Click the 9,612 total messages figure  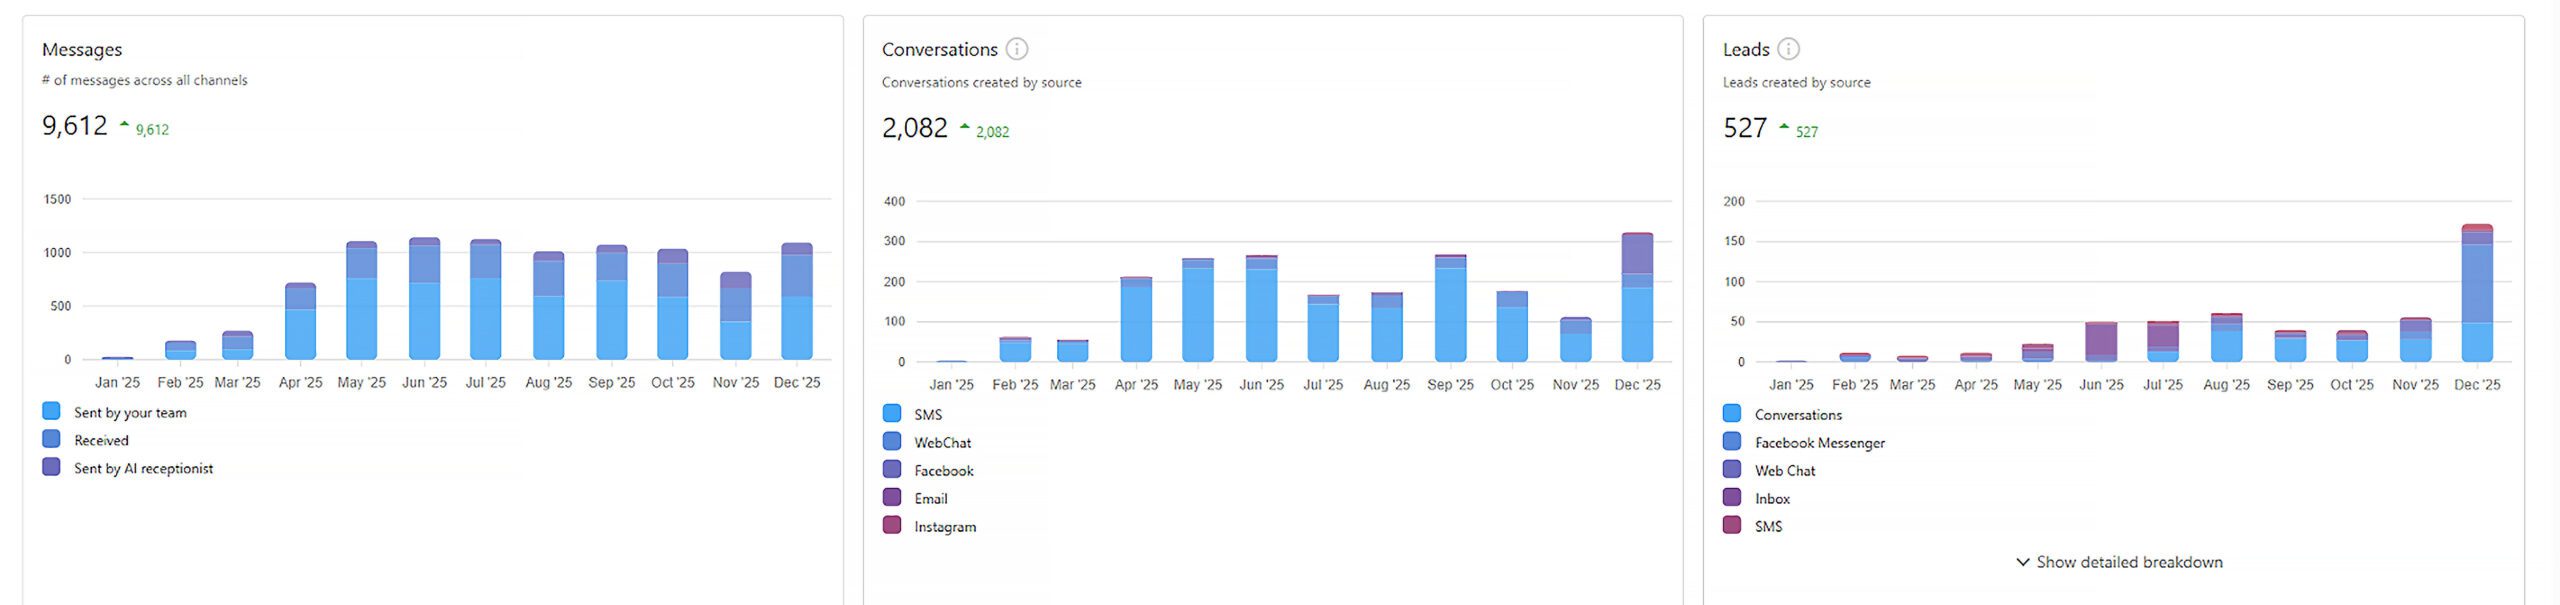click(74, 126)
